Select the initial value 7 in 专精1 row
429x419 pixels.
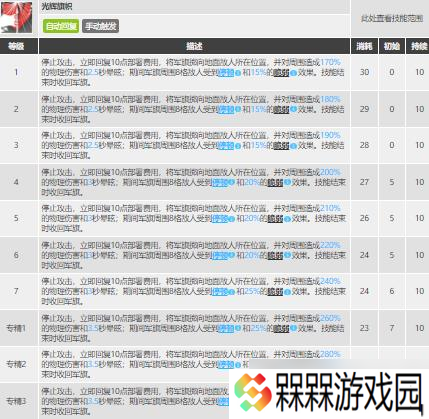(392, 328)
